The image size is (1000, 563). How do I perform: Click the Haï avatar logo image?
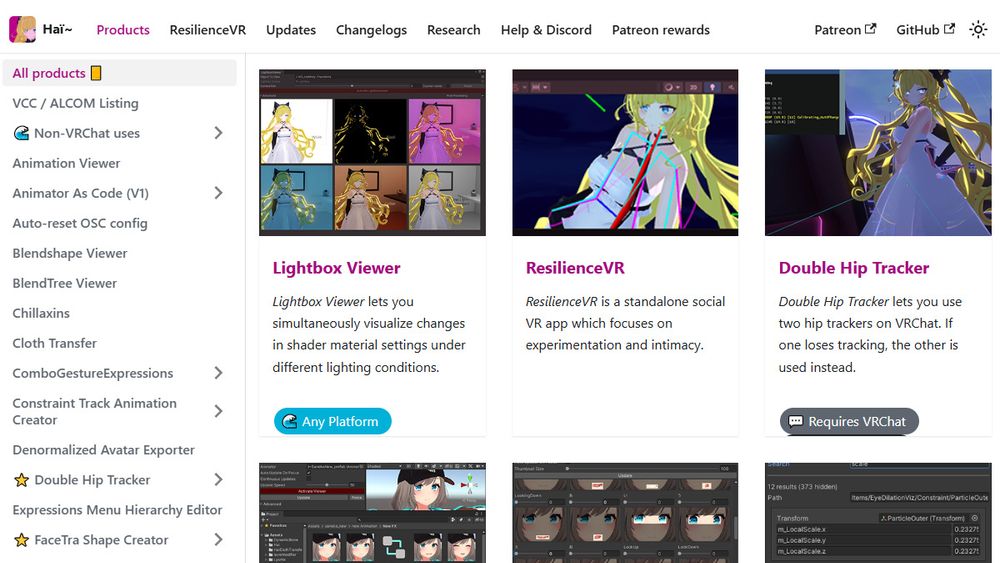click(22, 29)
